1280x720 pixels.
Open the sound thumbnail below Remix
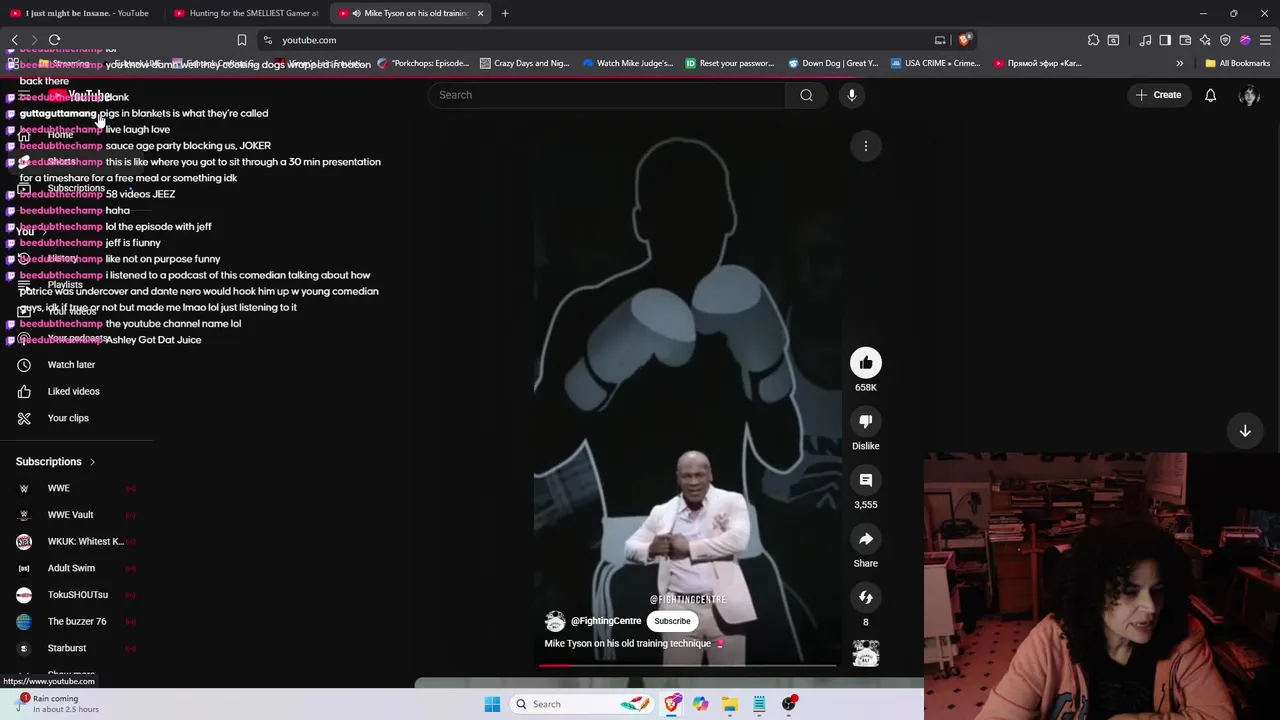866,653
